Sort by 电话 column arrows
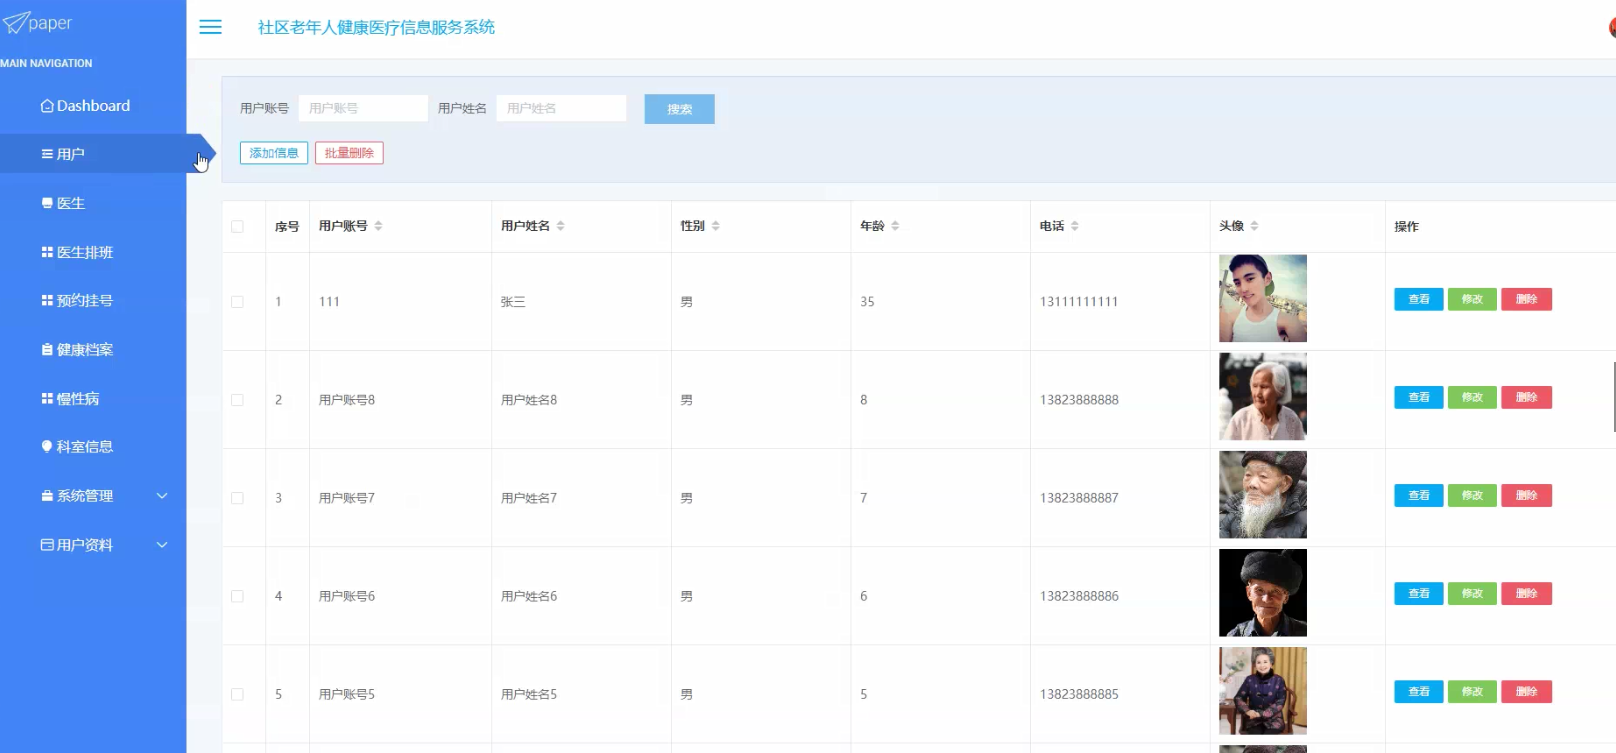Viewport: 1616px width, 753px height. (1075, 226)
